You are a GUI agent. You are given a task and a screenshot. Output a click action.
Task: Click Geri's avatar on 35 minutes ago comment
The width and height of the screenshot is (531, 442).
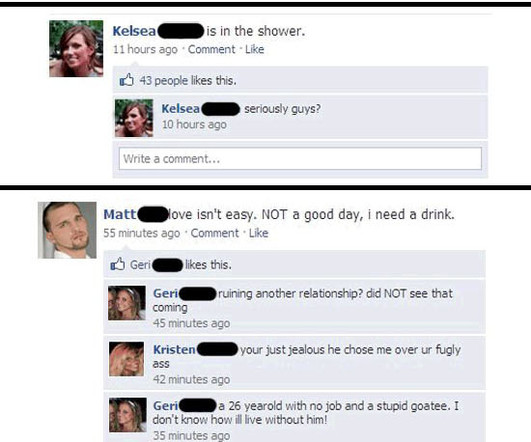pos(128,415)
